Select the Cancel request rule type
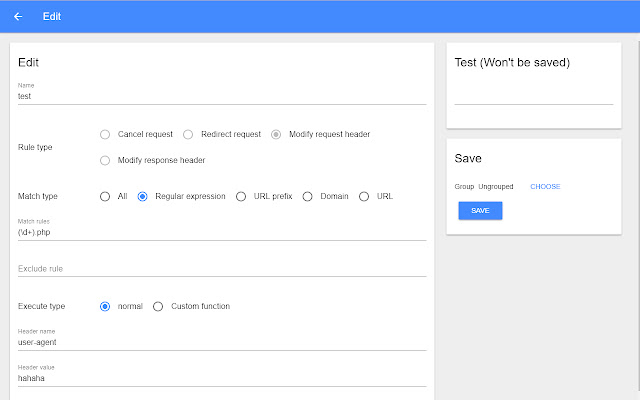The image size is (640, 400). click(x=105, y=134)
